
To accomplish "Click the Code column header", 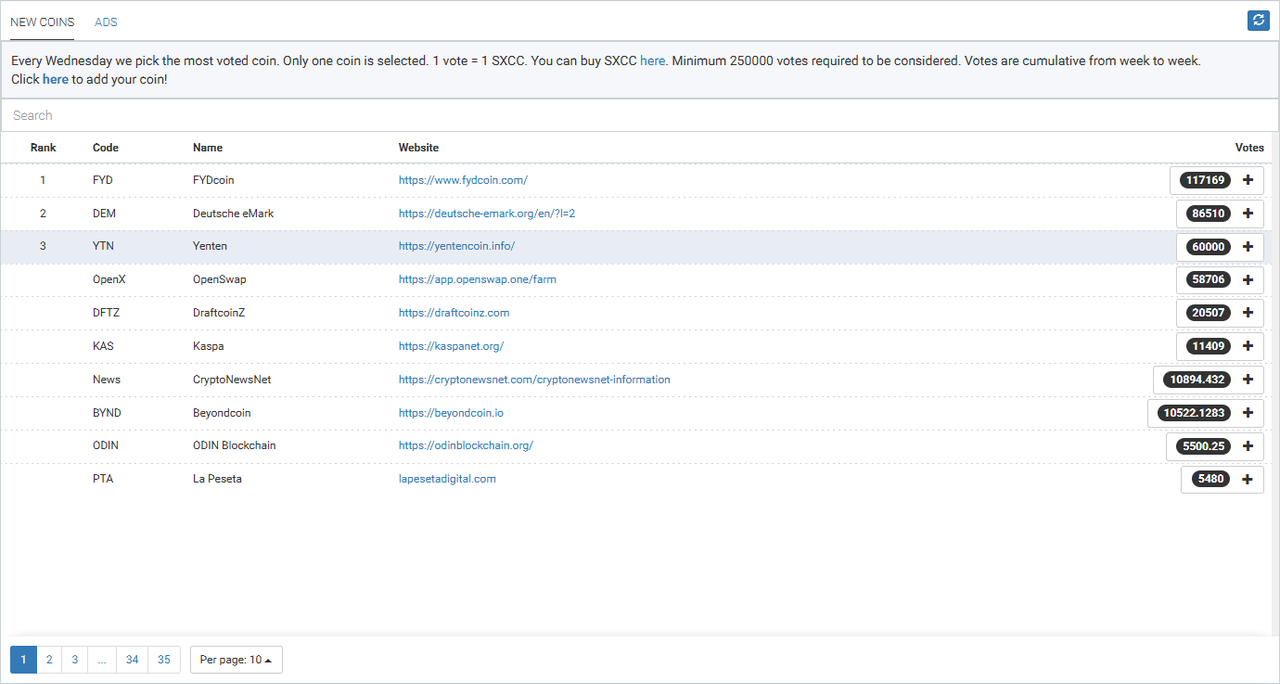I will [x=105, y=147].
